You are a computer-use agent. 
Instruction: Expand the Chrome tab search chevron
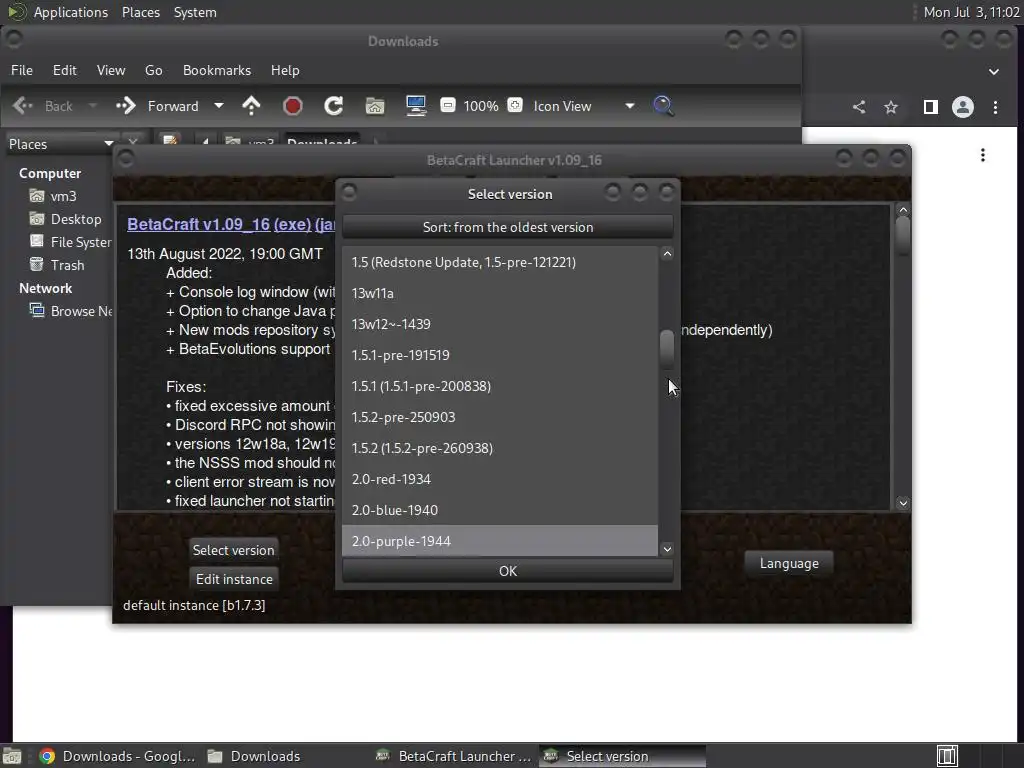coord(994,72)
